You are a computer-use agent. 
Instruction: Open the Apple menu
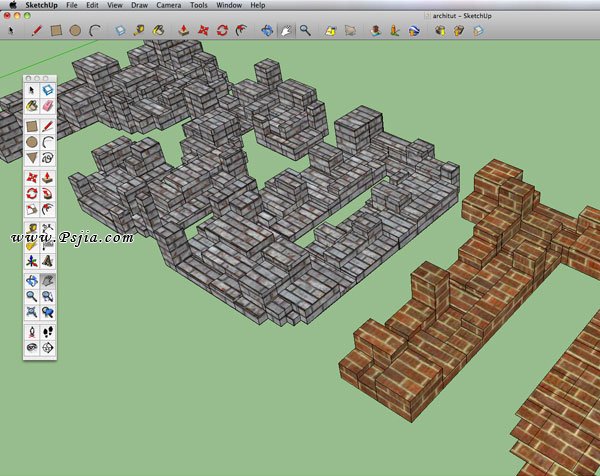pos(11,5)
